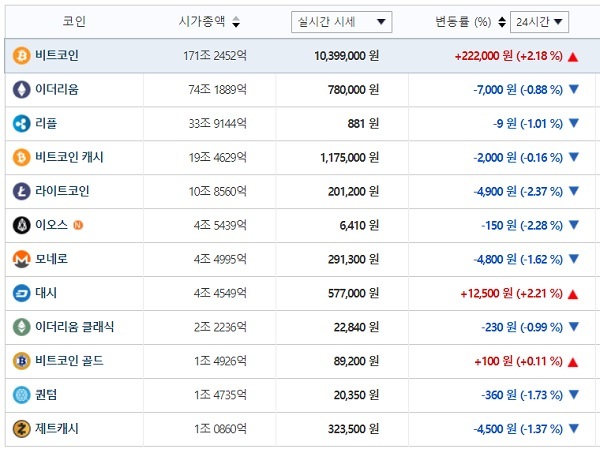Click the price 577,000 원
The height and width of the screenshot is (449, 600).
pos(353,294)
